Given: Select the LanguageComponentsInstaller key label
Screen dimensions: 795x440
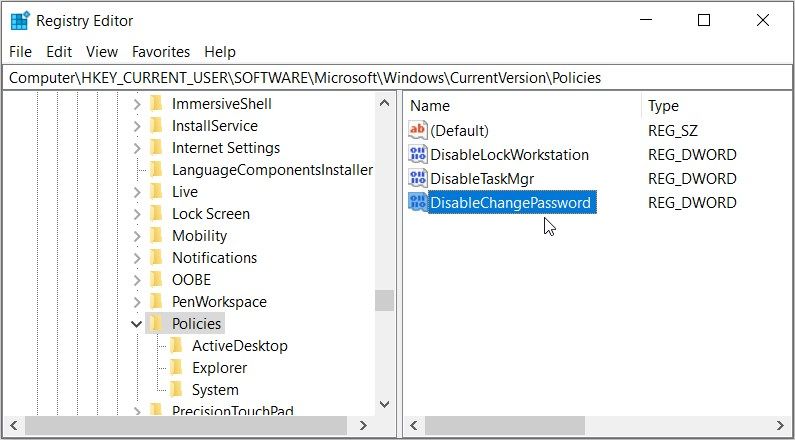Looking at the screenshot, I should (273, 170).
